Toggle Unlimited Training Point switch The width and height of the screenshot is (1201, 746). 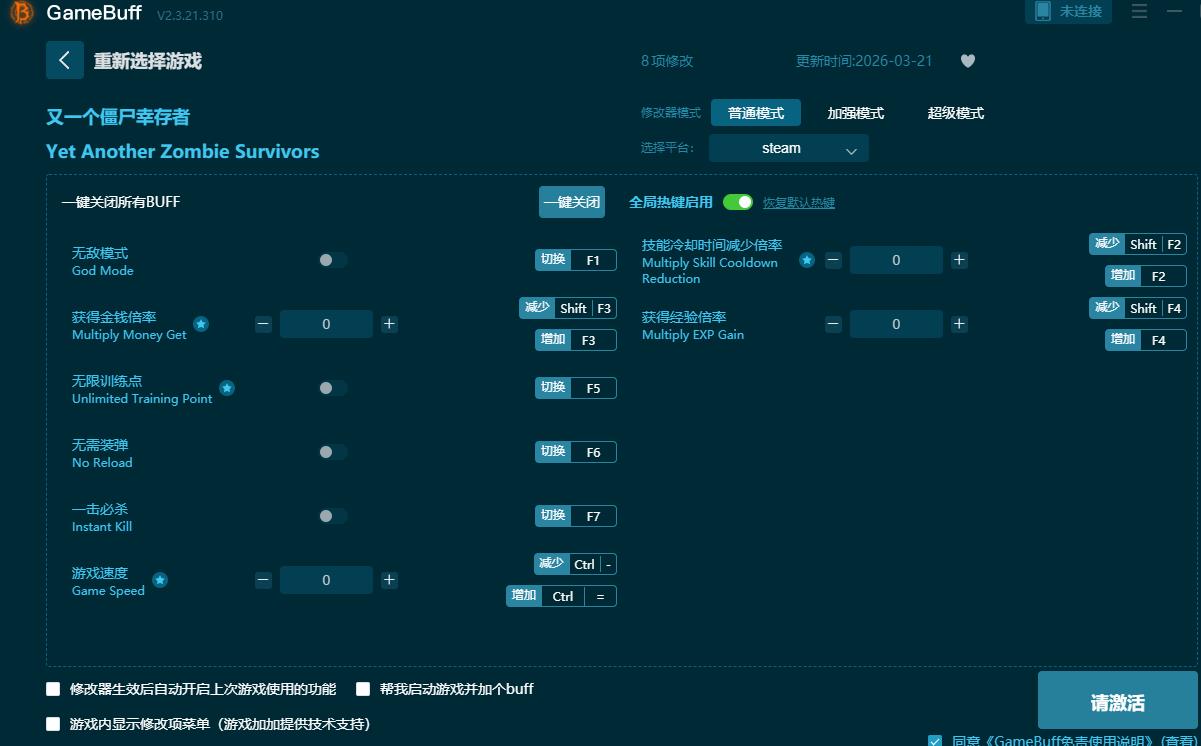(333, 388)
